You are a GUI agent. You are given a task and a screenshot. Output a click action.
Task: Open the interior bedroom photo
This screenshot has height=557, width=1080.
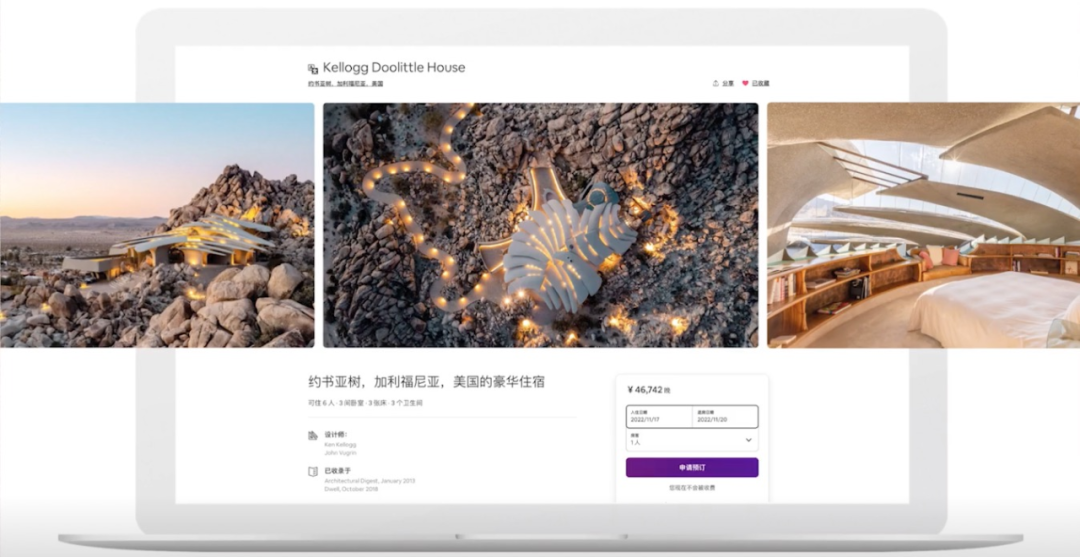[x=923, y=225]
